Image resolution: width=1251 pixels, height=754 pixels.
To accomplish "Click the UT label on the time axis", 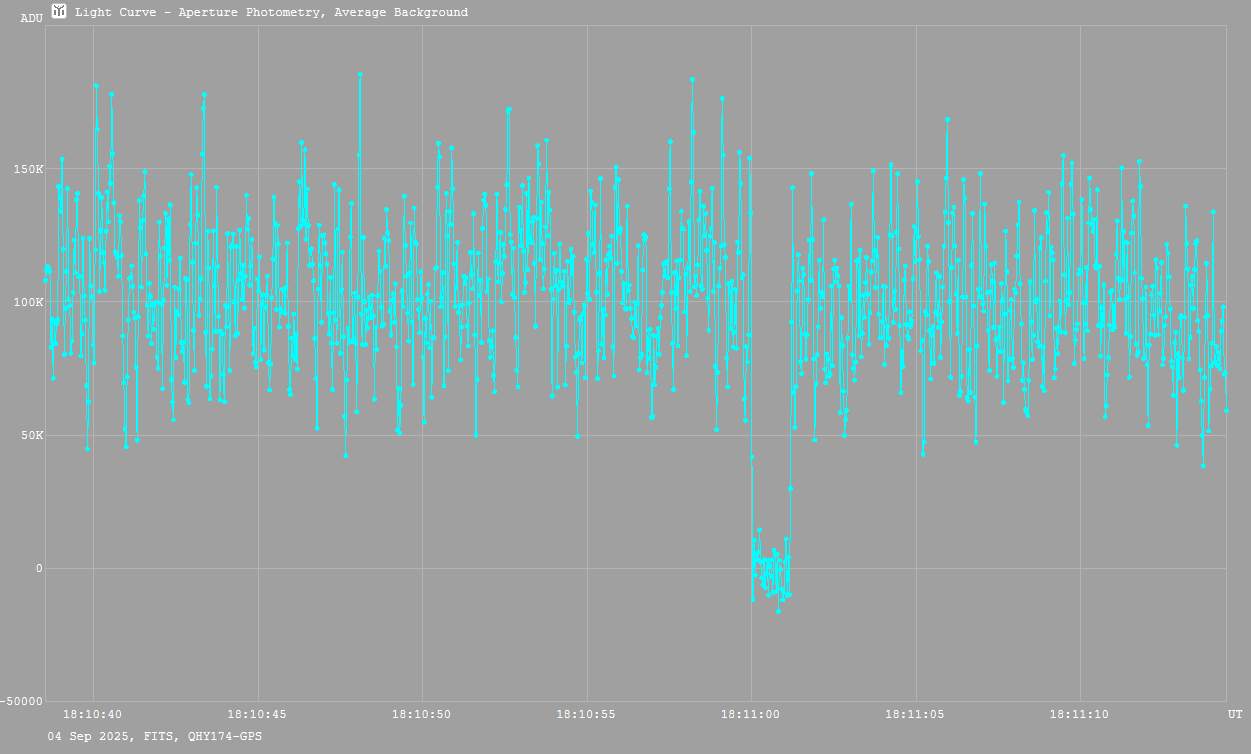I will point(1235,714).
